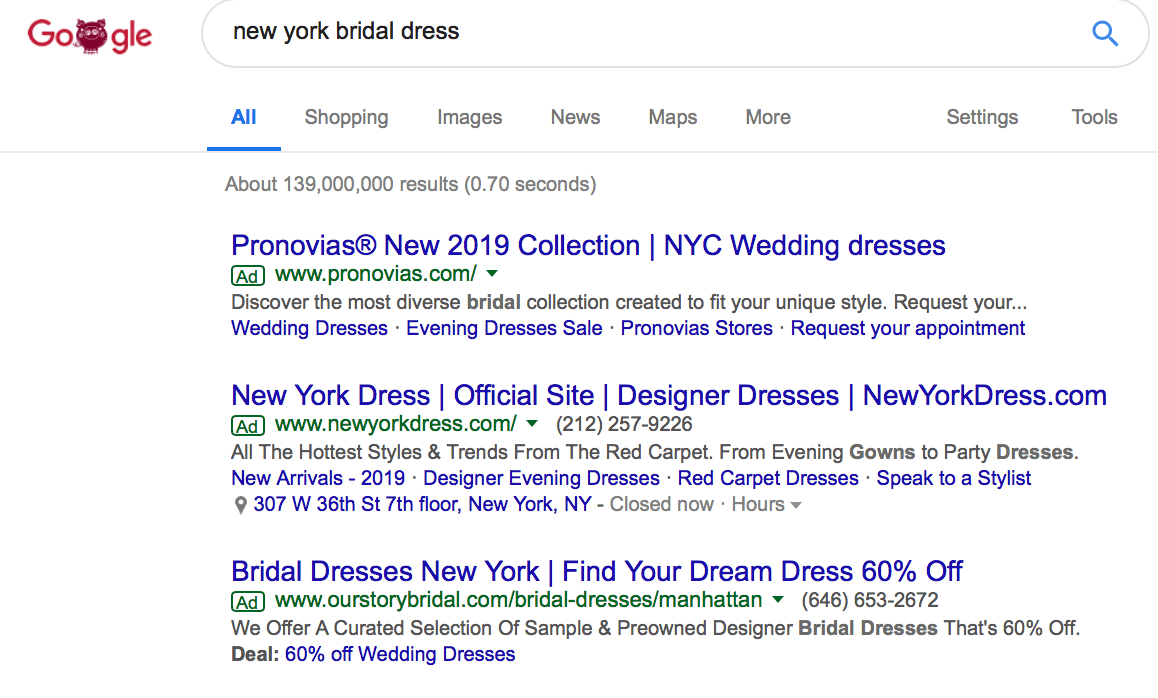
Task: Open the Google doodle logo
Action: [x=90, y=35]
